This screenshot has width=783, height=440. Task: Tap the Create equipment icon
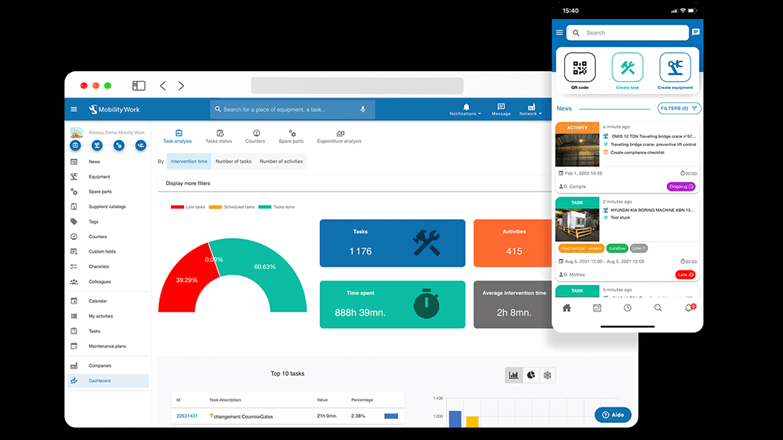coord(675,68)
